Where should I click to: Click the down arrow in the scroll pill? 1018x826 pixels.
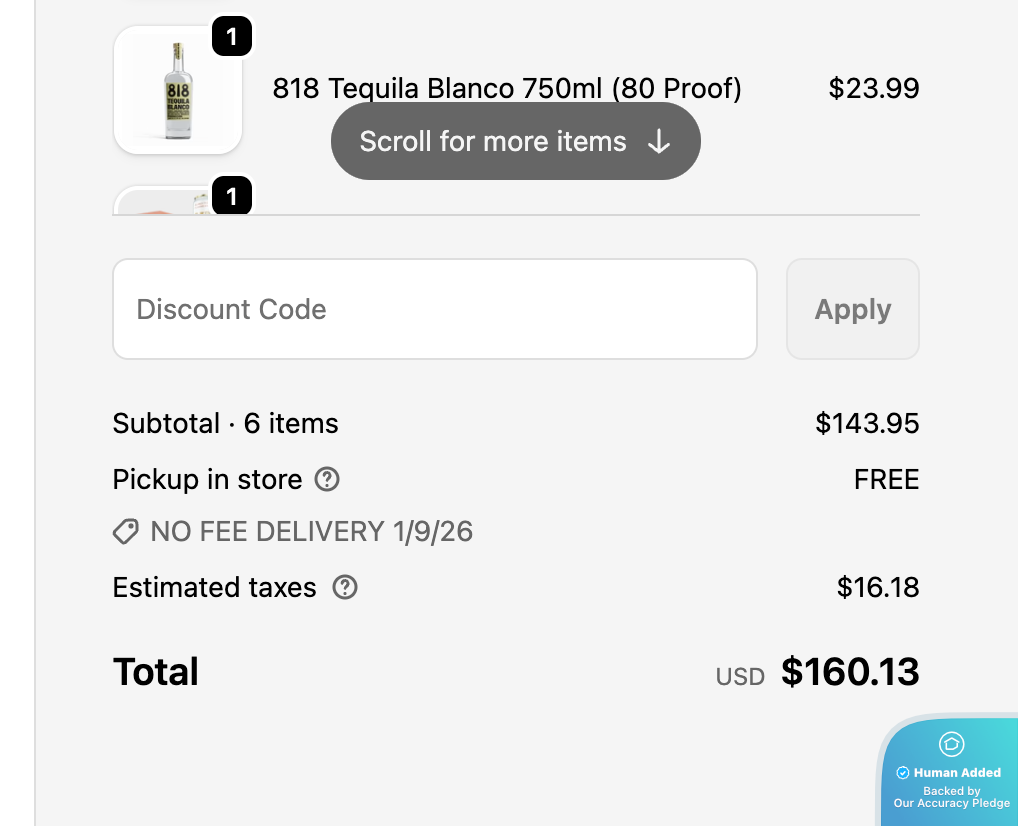[x=658, y=142]
